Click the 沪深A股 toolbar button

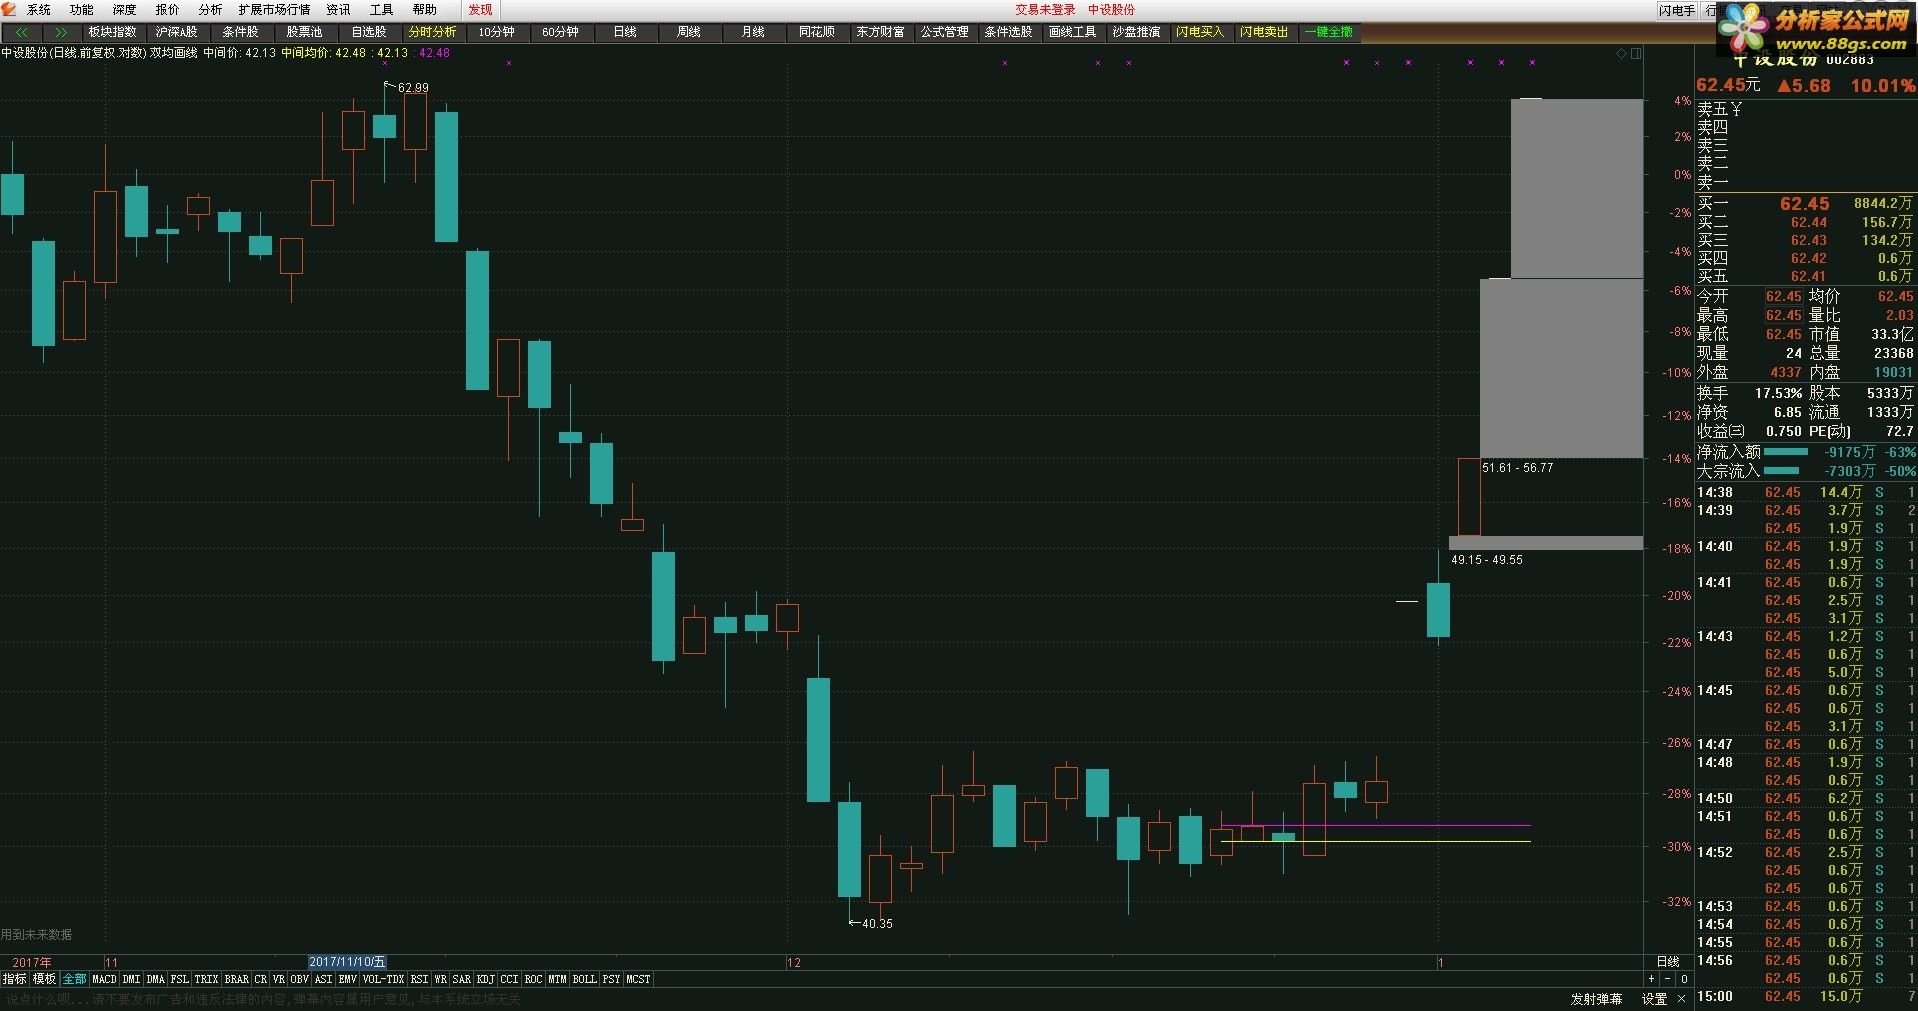[x=176, y=32]
